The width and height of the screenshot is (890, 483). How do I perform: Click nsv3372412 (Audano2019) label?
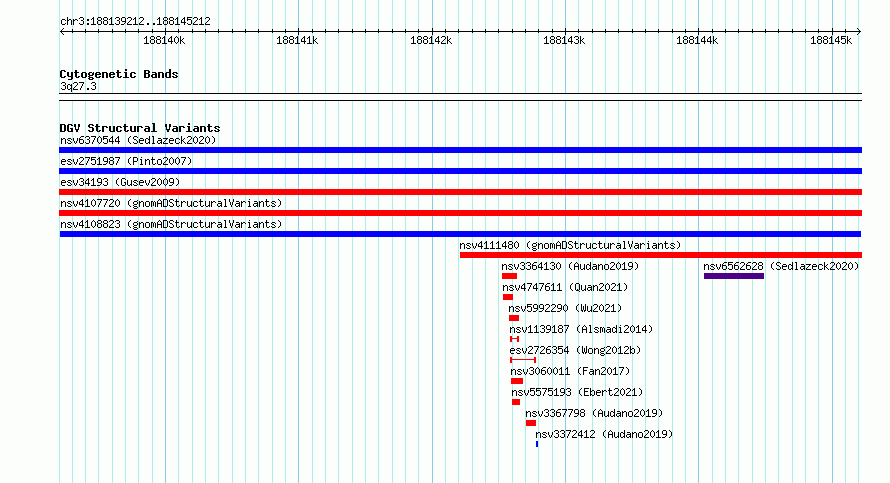pos(604,434)
